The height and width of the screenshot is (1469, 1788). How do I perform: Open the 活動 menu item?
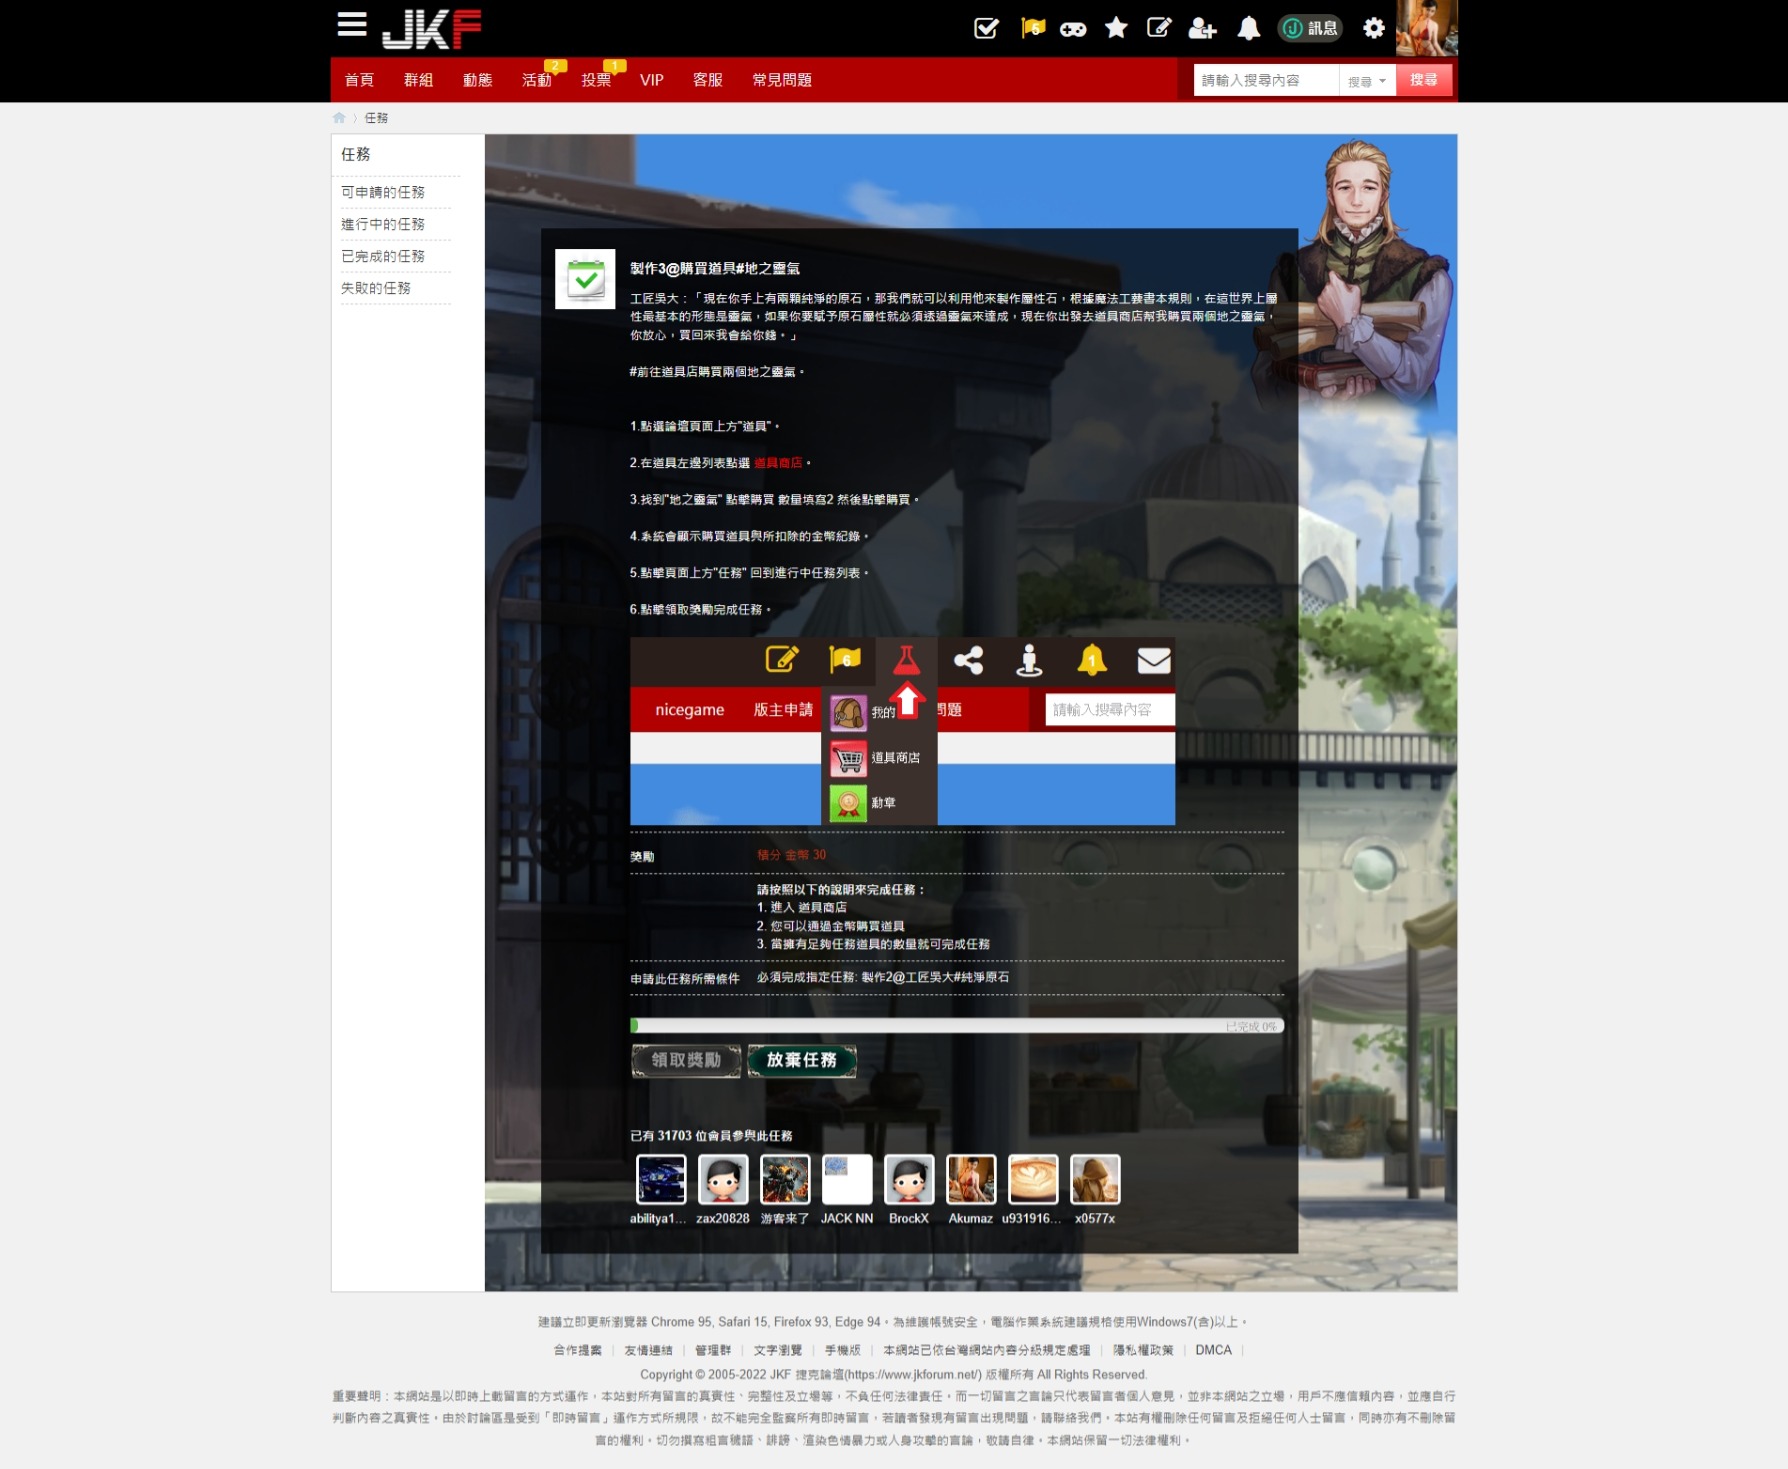click(x=537, y=80)
